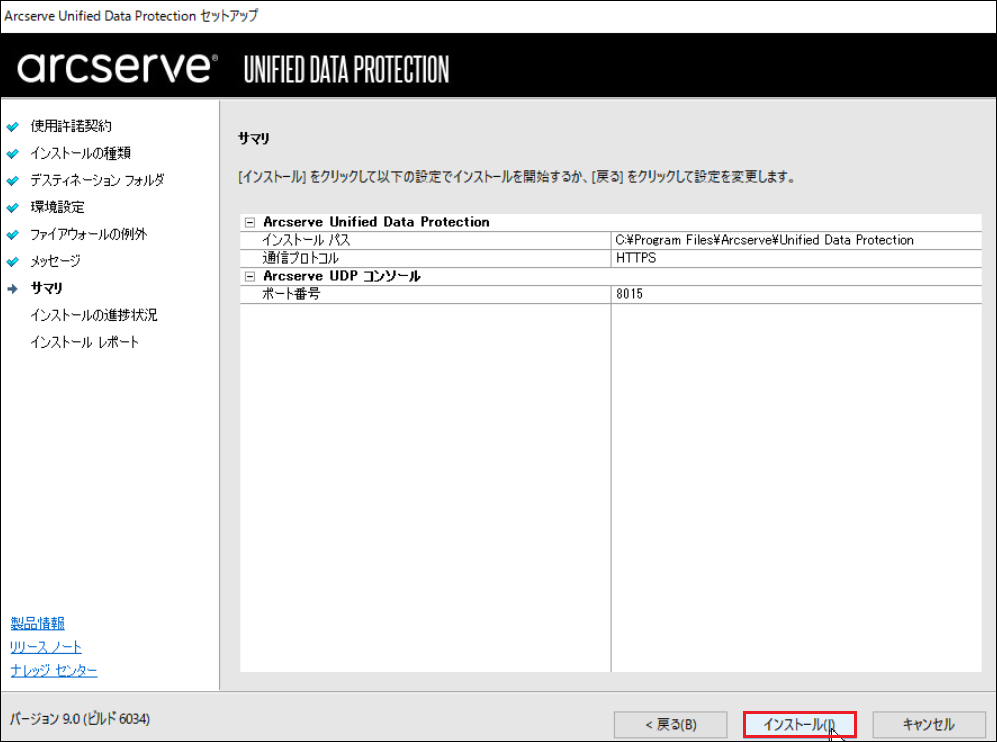Click the install path value C:¥Program Files¥Arcserve¥Unified Data Protection

[764, 240]
